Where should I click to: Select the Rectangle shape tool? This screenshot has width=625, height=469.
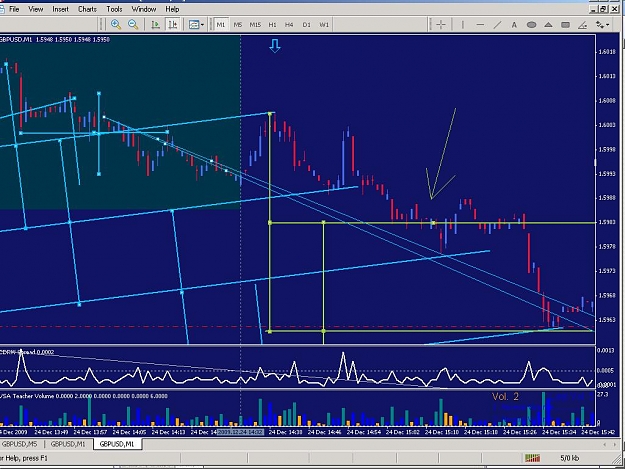coord(565,25)
